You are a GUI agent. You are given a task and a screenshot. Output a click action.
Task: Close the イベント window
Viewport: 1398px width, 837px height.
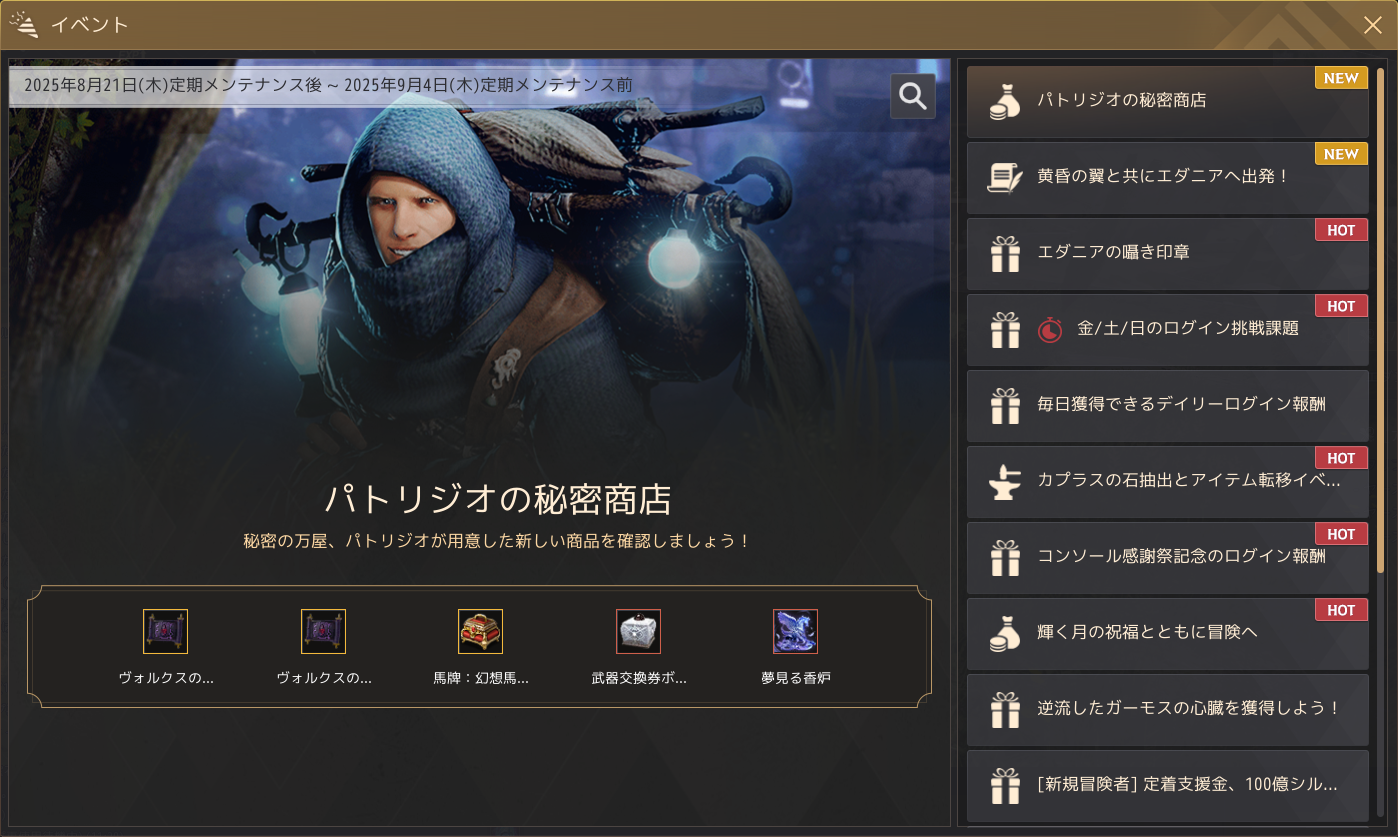pos(1372,25)
